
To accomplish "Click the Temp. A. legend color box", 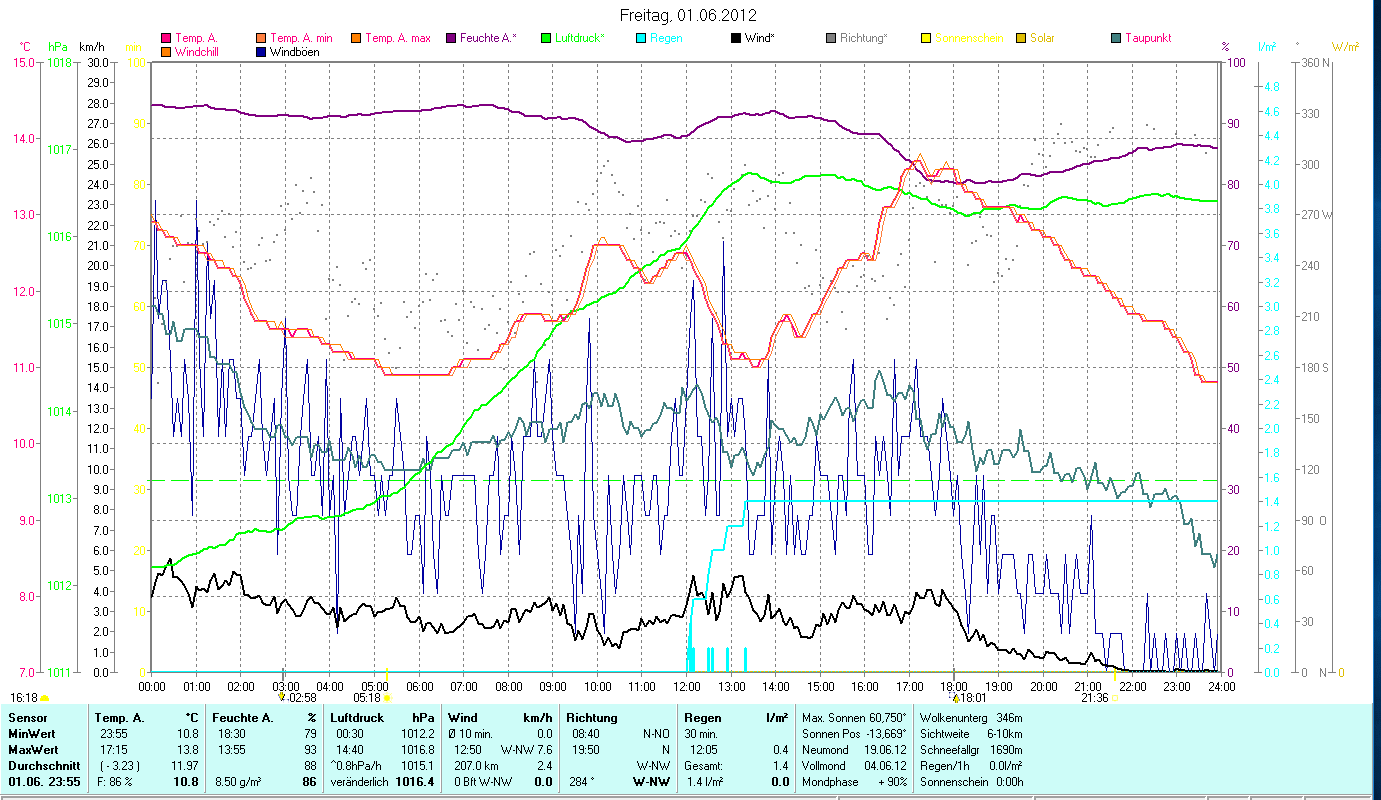I will pyautogui.click(x=166, y=38).
